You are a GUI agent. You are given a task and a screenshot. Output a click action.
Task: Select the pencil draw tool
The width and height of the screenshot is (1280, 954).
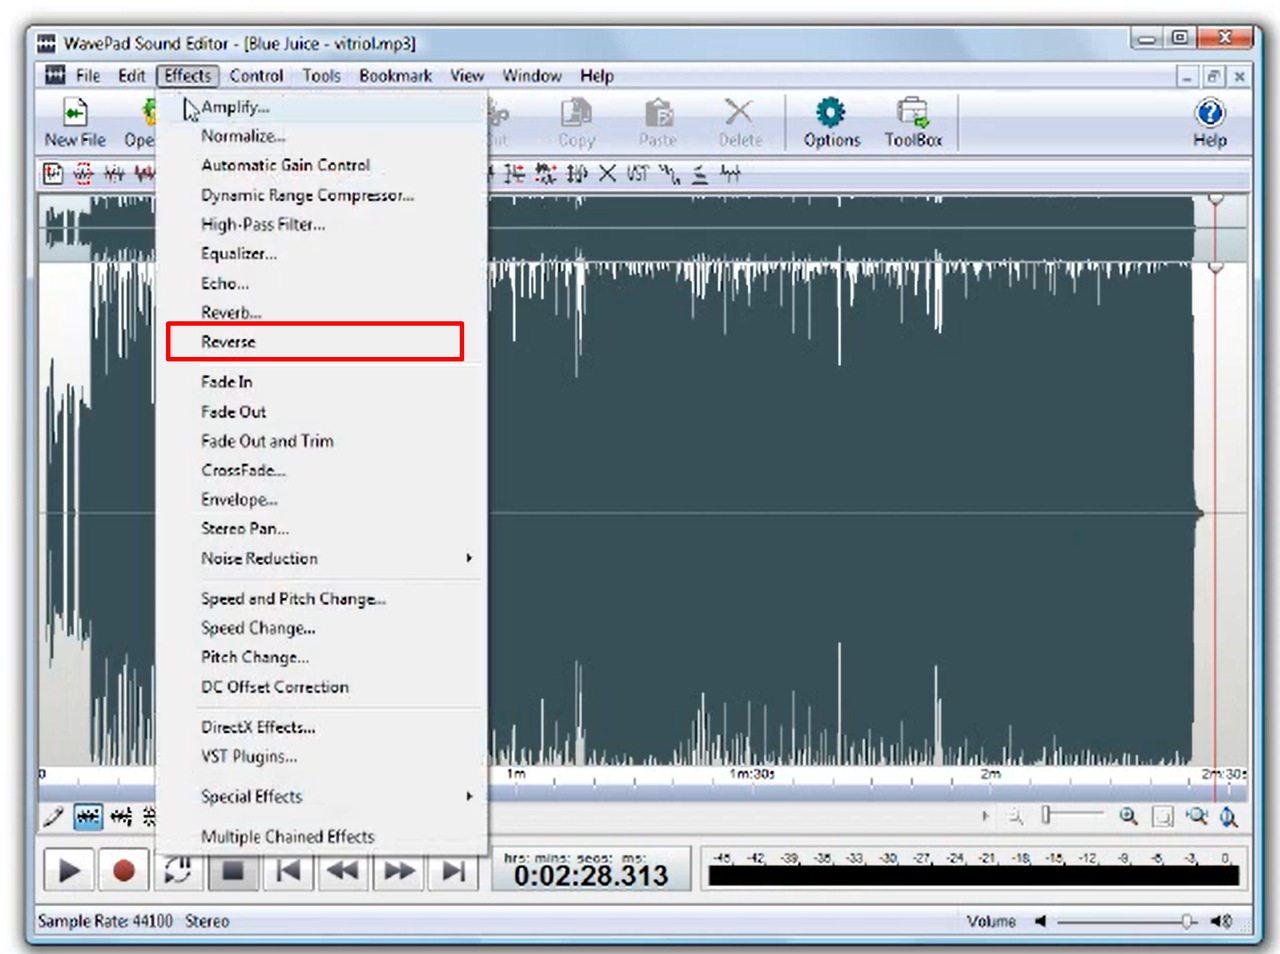pos(53,816)
